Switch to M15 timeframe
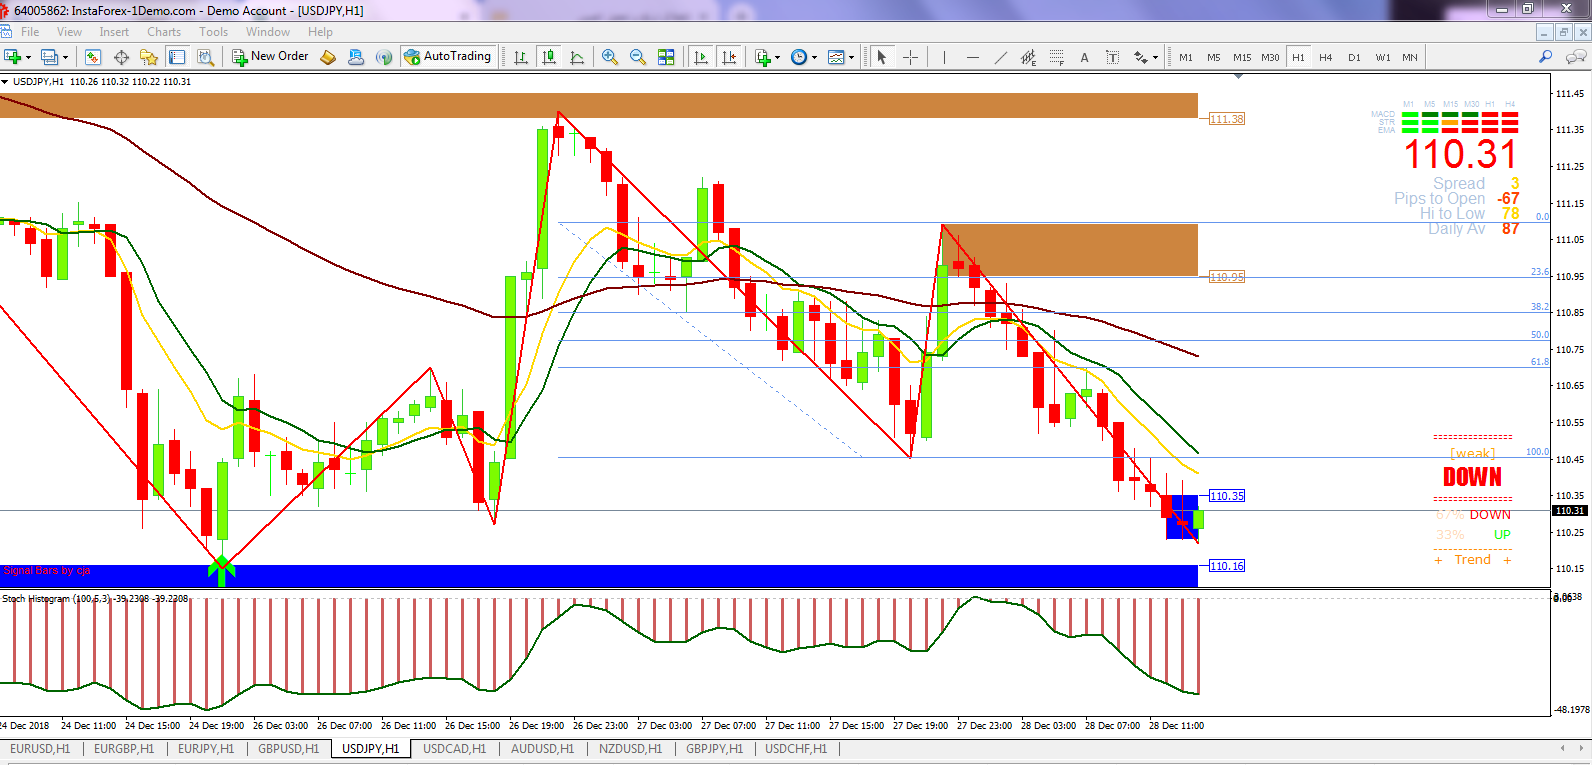The width and height of the screenshot is (1592, 765). [1242, 57]
